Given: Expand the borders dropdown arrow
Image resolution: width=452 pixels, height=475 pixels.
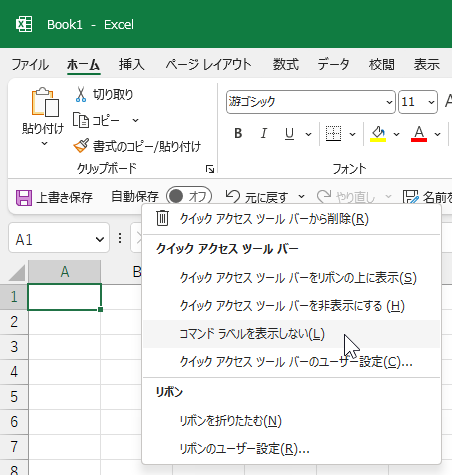Looking at the screenshot, I should 352,134.
